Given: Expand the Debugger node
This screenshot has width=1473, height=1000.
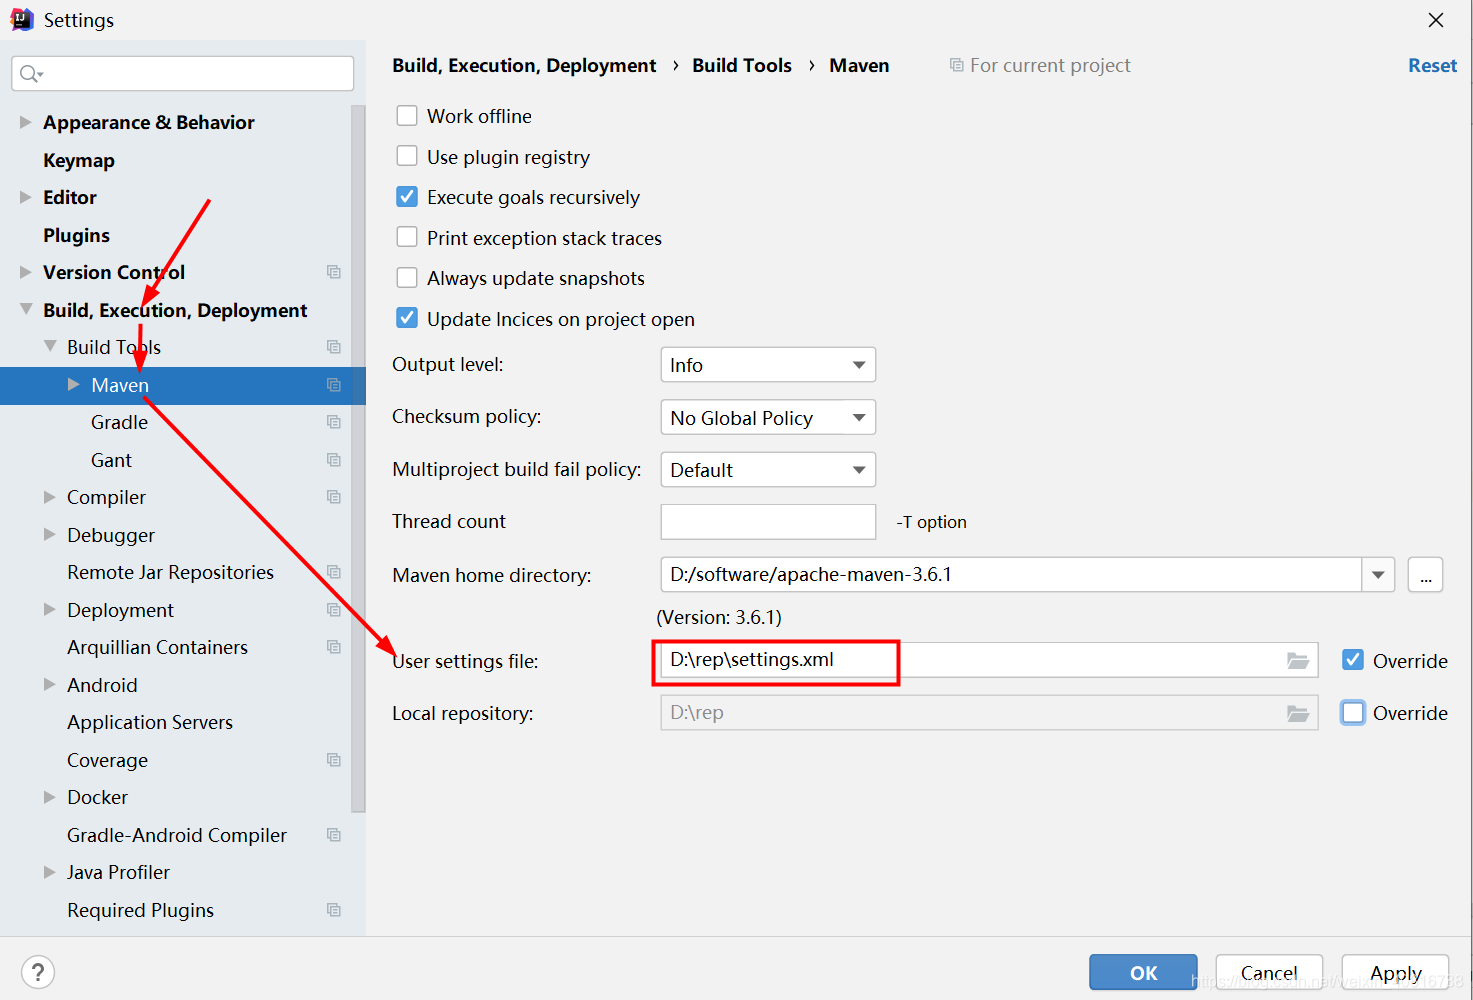Looking at the screenshot, I should [50, 535].
